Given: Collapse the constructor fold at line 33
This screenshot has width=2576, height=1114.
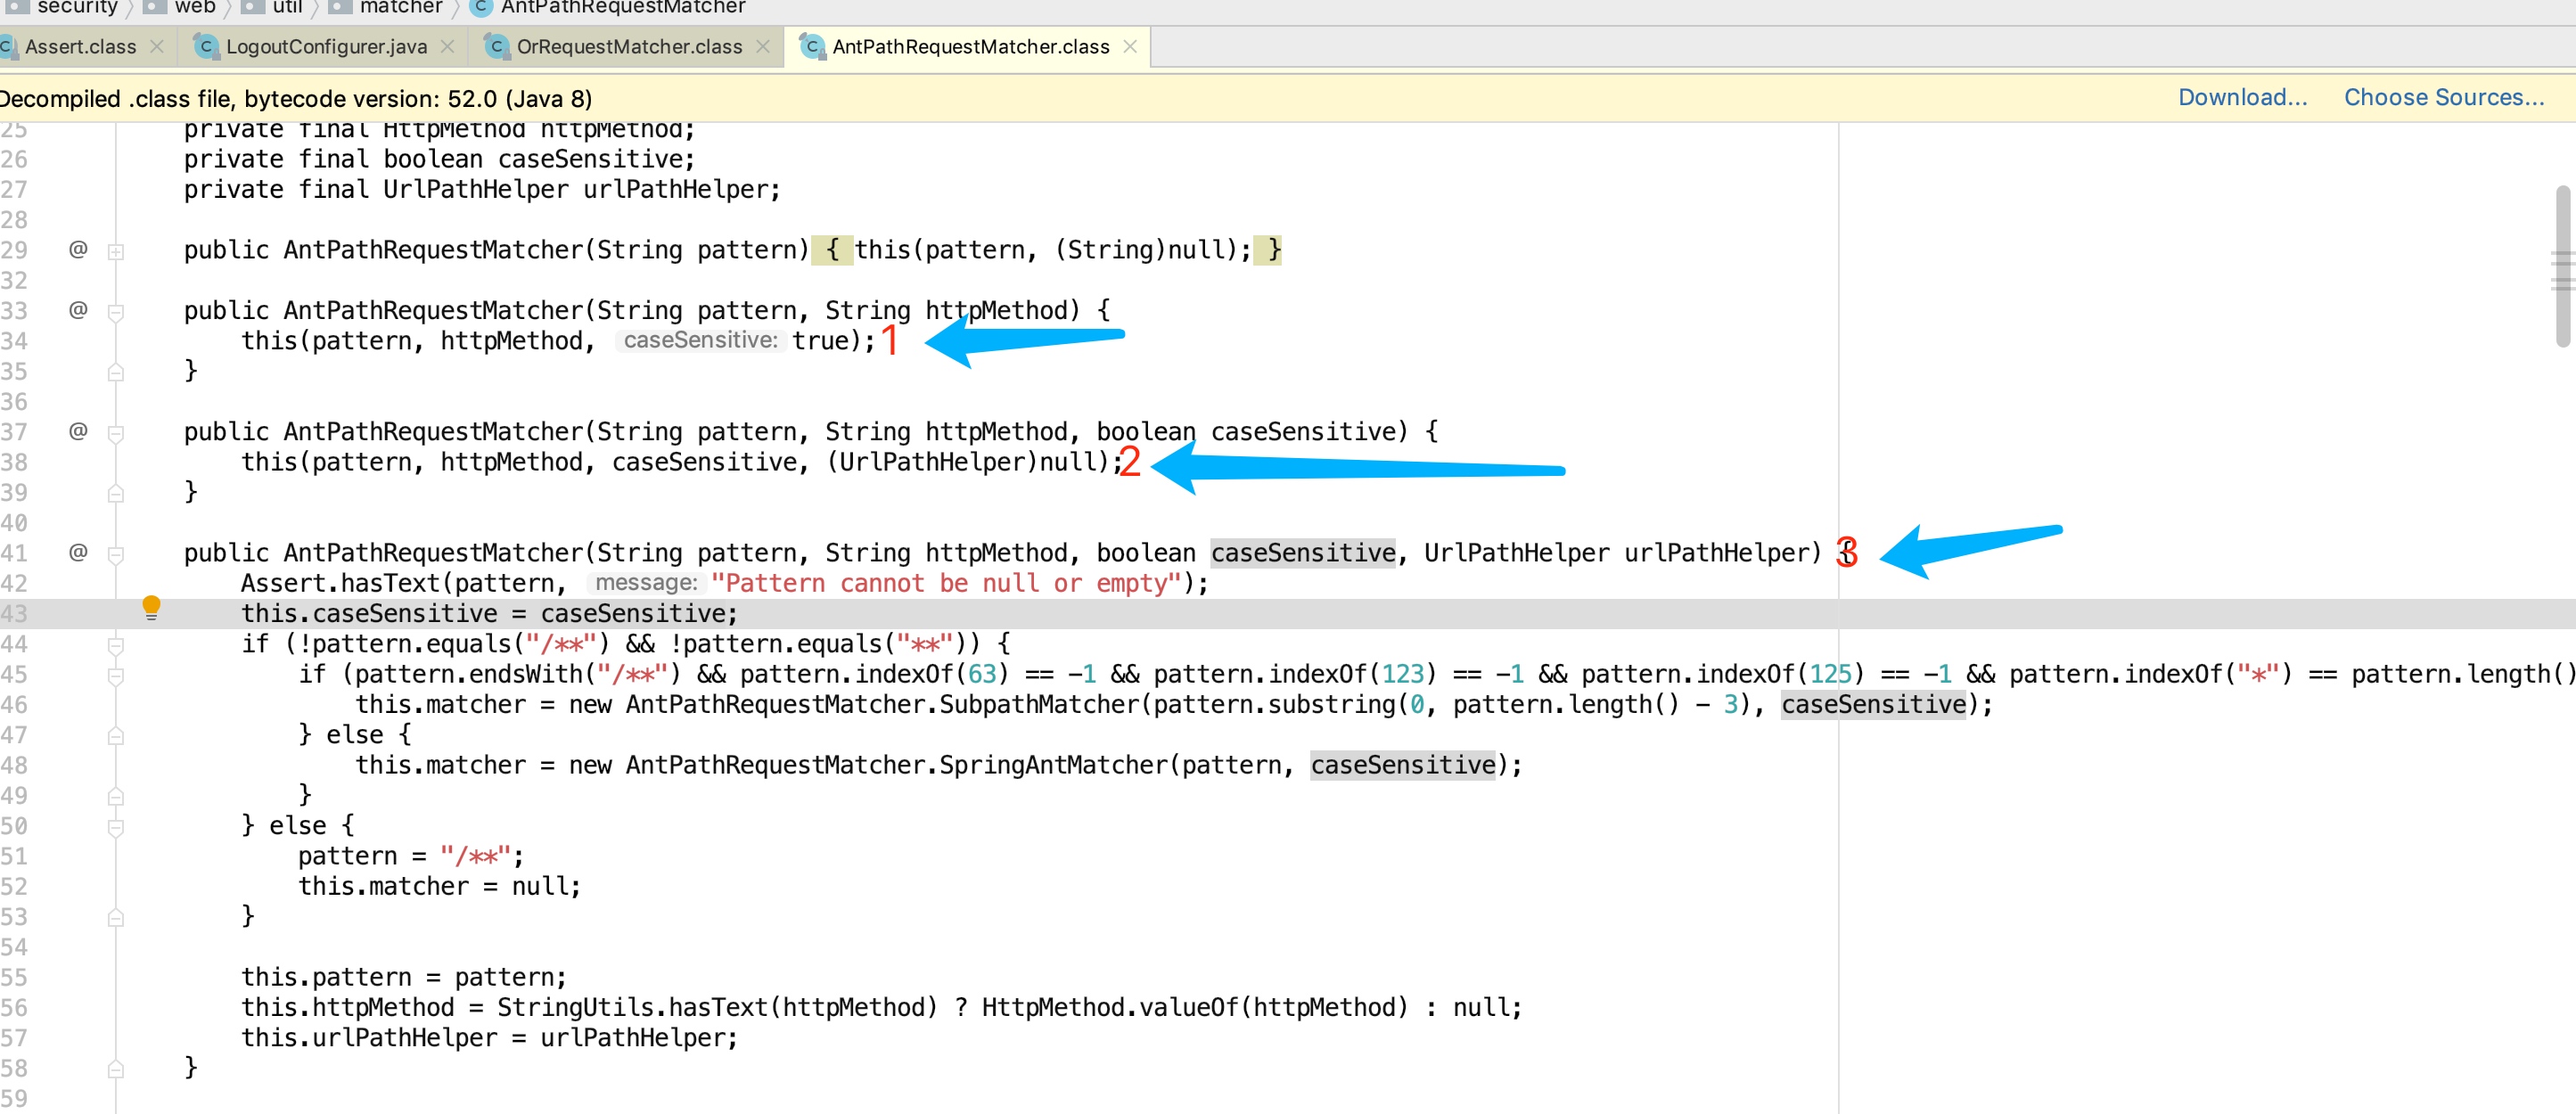Looking at the screenshot, I should (x=117, y=311).
